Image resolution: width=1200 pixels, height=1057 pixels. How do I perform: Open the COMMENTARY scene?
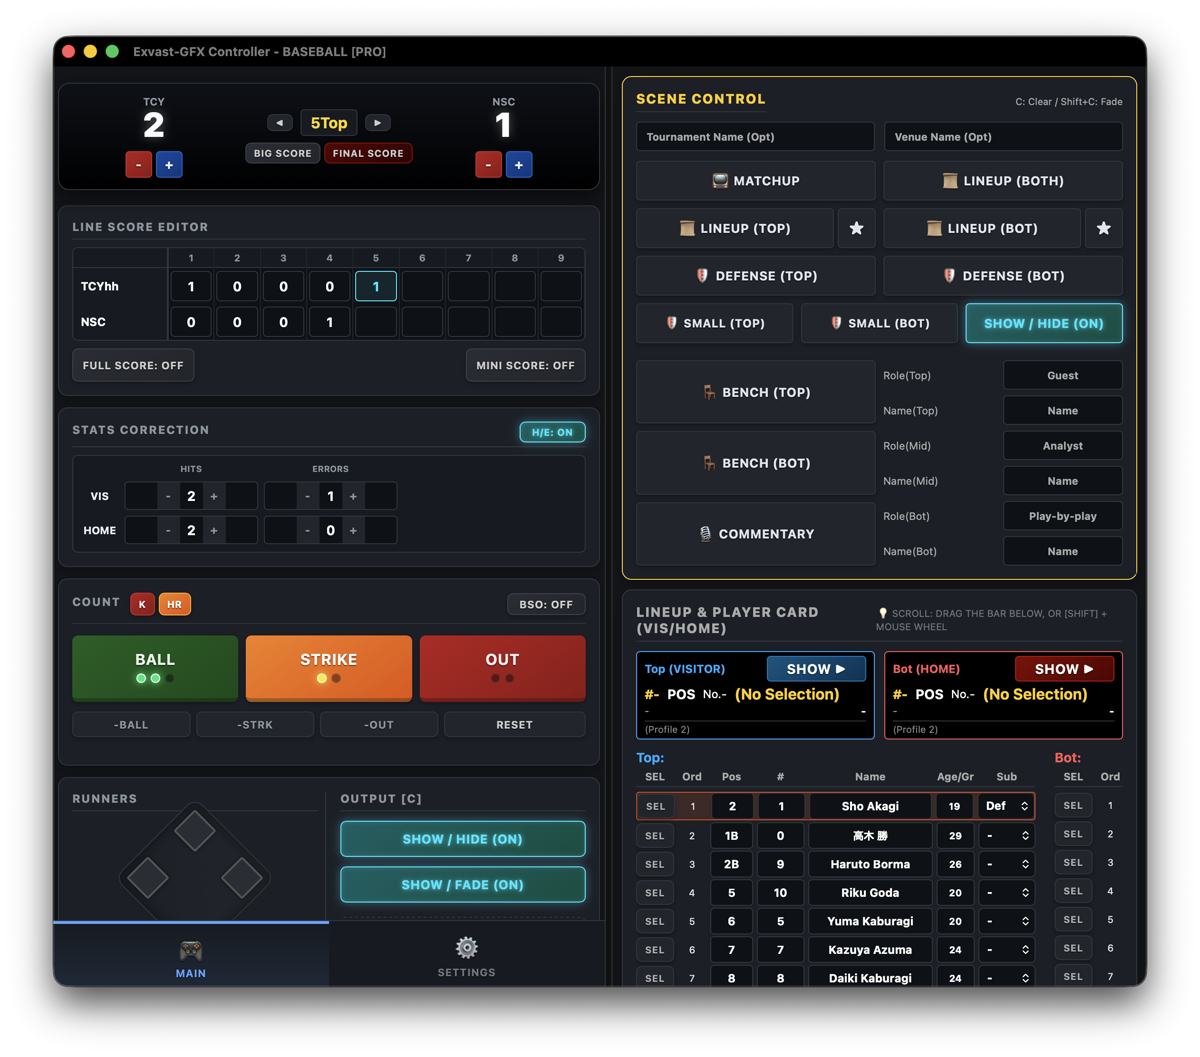[x=756, y=534]
